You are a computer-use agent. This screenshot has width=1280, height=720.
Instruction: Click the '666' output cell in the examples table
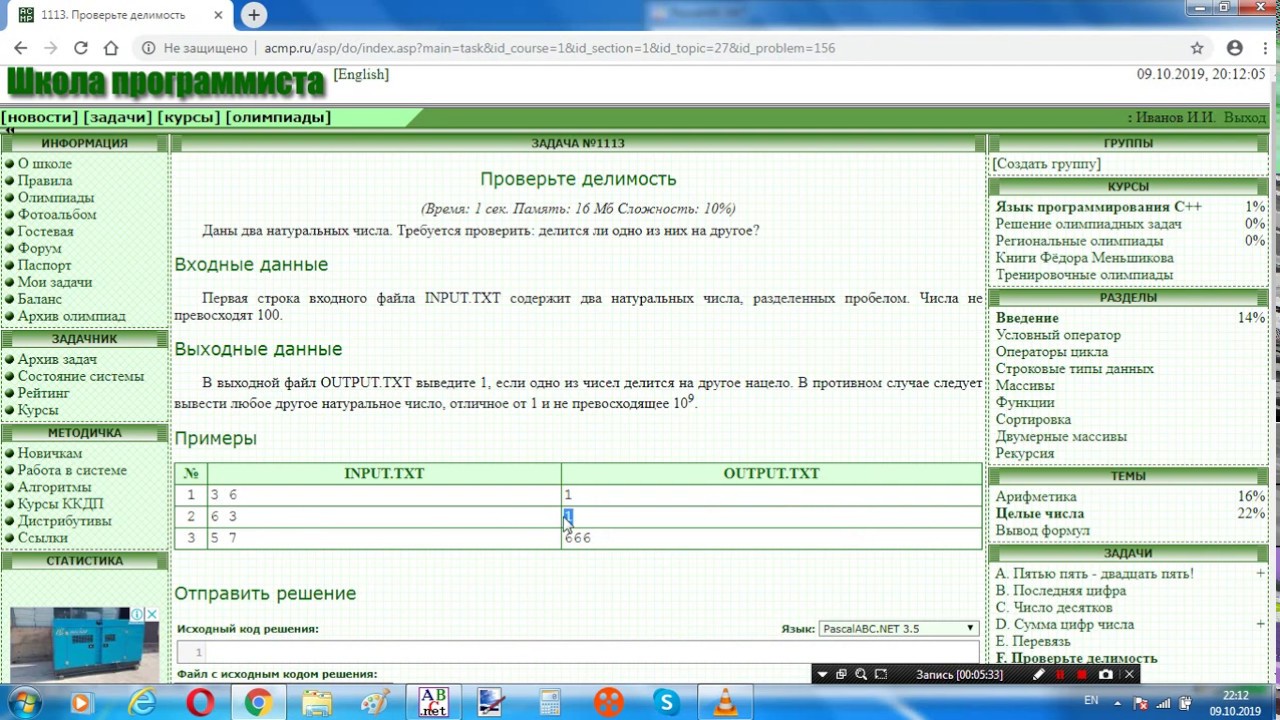click(772, 538)
